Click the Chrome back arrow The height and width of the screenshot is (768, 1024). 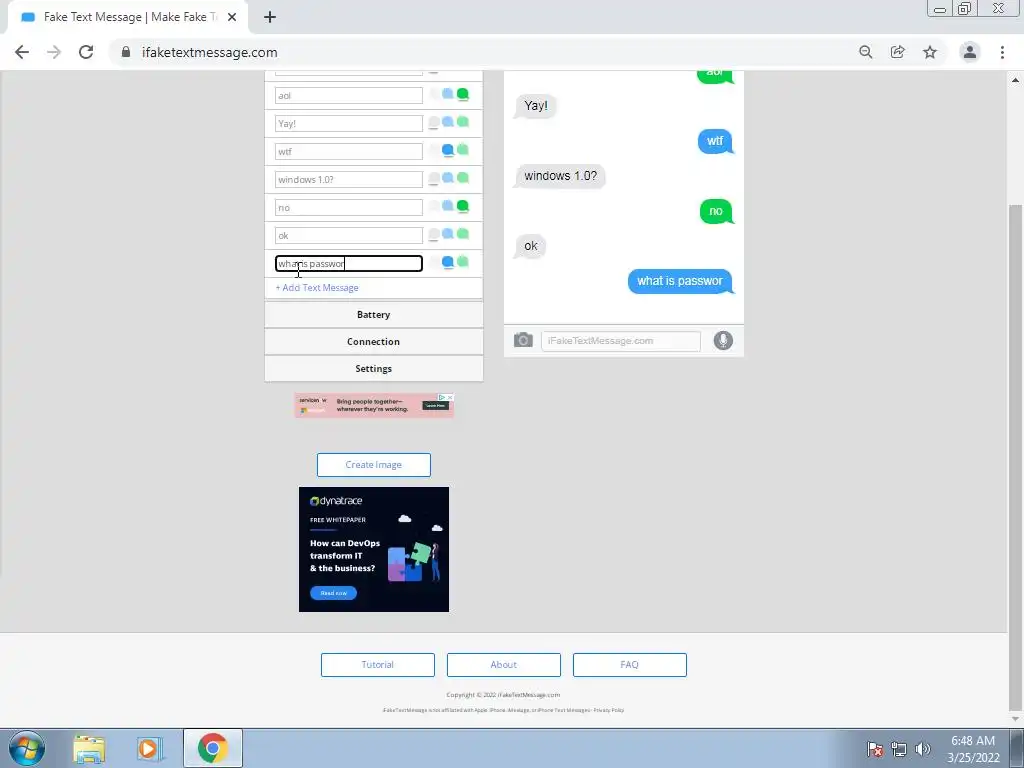point(22,52)
